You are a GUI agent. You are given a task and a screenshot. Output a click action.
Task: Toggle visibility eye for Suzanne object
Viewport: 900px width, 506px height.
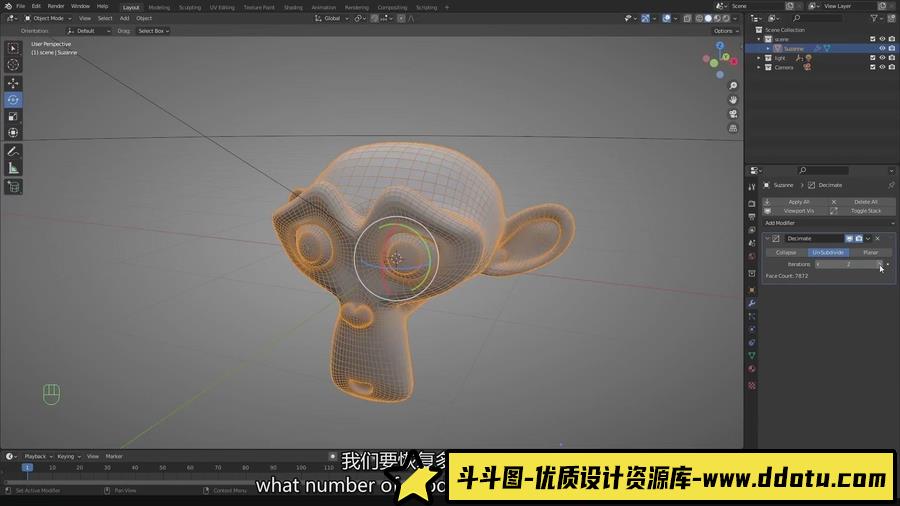tap(882, 49)
